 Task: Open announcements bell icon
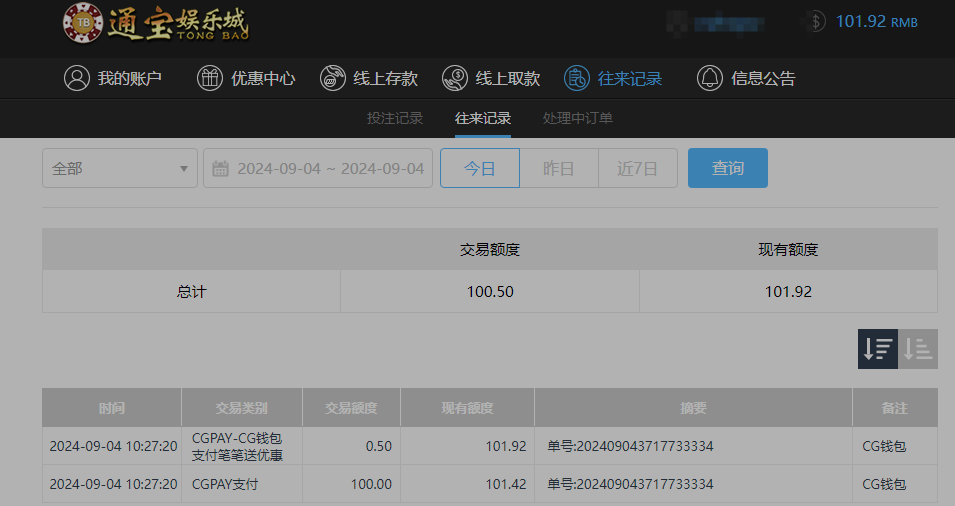click(x=710, y=78)
